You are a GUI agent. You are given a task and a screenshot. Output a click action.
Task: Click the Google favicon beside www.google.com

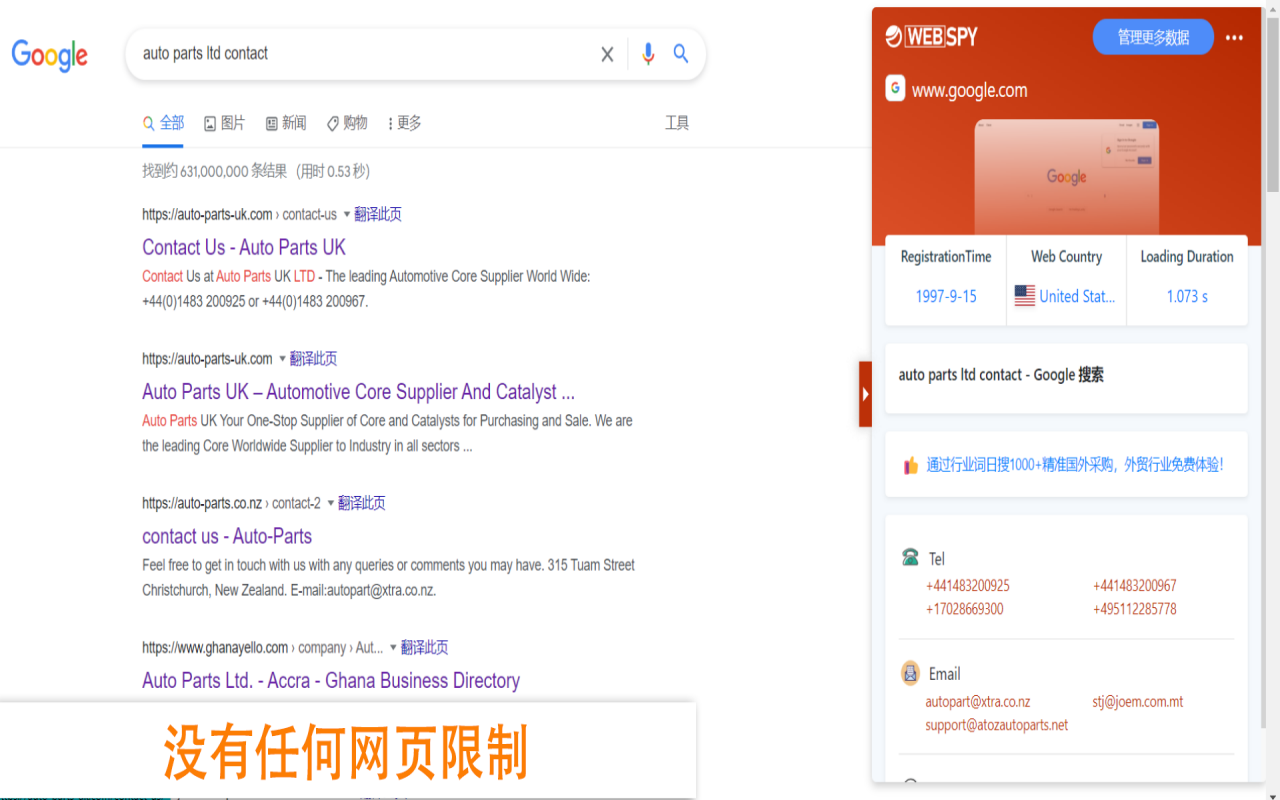pos(895,88)
